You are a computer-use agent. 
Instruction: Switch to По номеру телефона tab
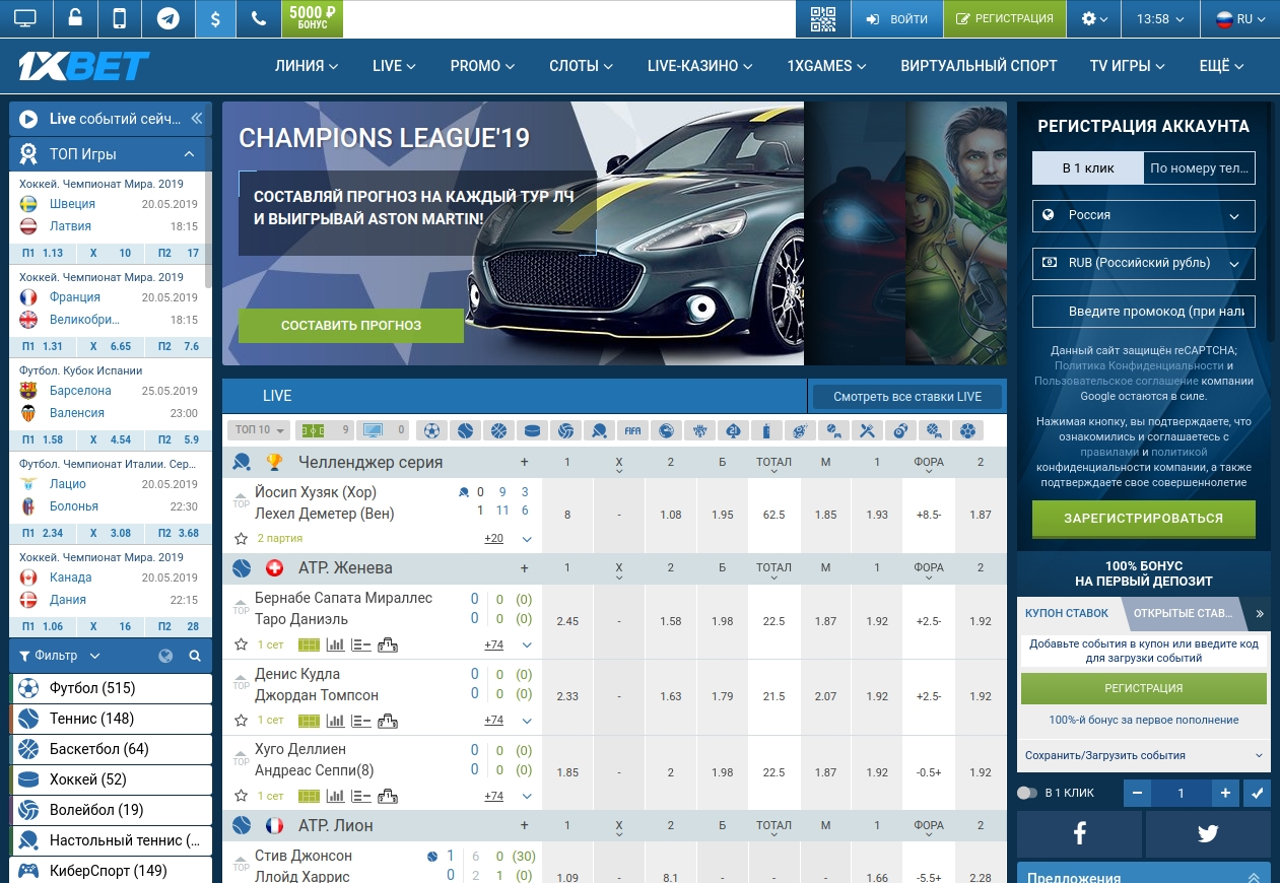coord(1199,168)
